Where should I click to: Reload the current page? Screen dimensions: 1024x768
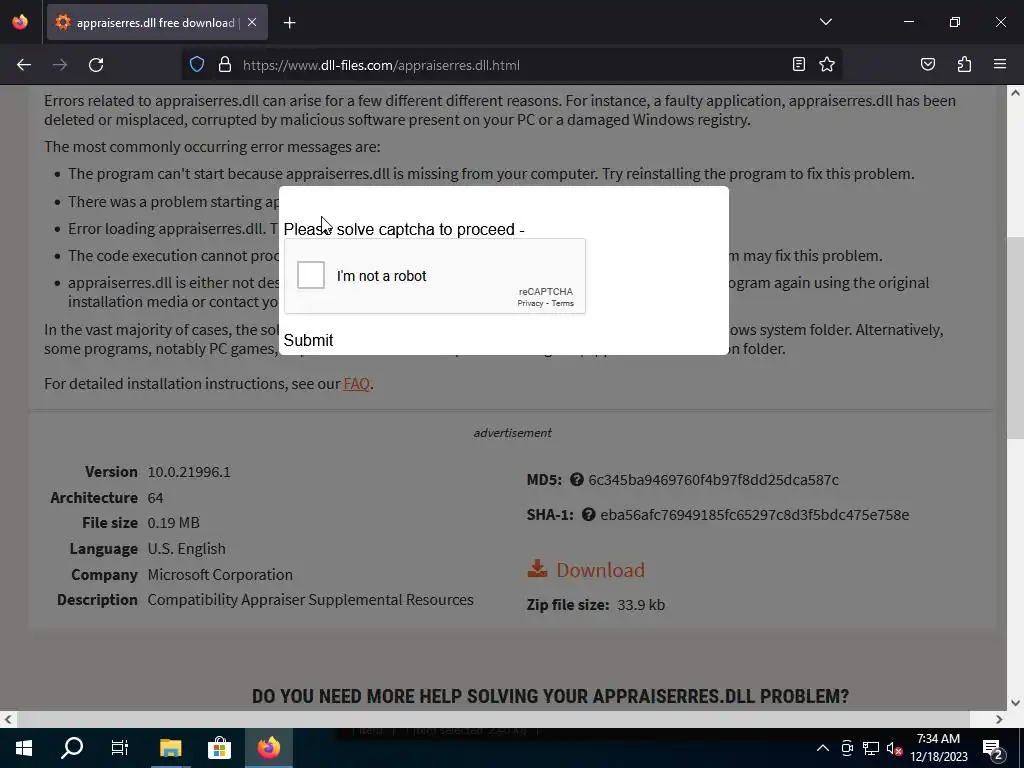tap(96, 65)
